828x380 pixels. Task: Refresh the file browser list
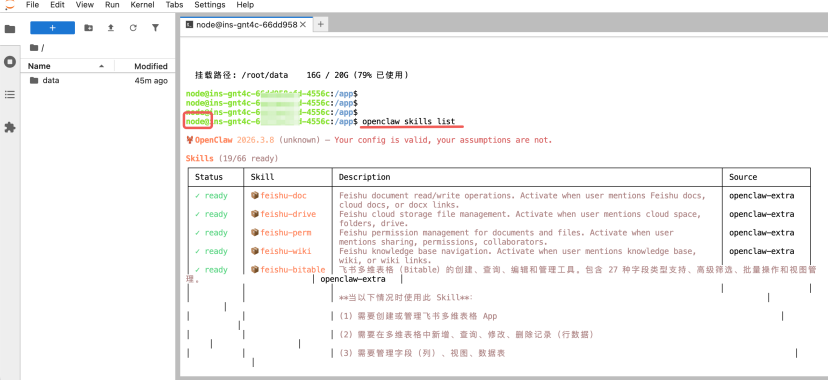pos(133,27)
